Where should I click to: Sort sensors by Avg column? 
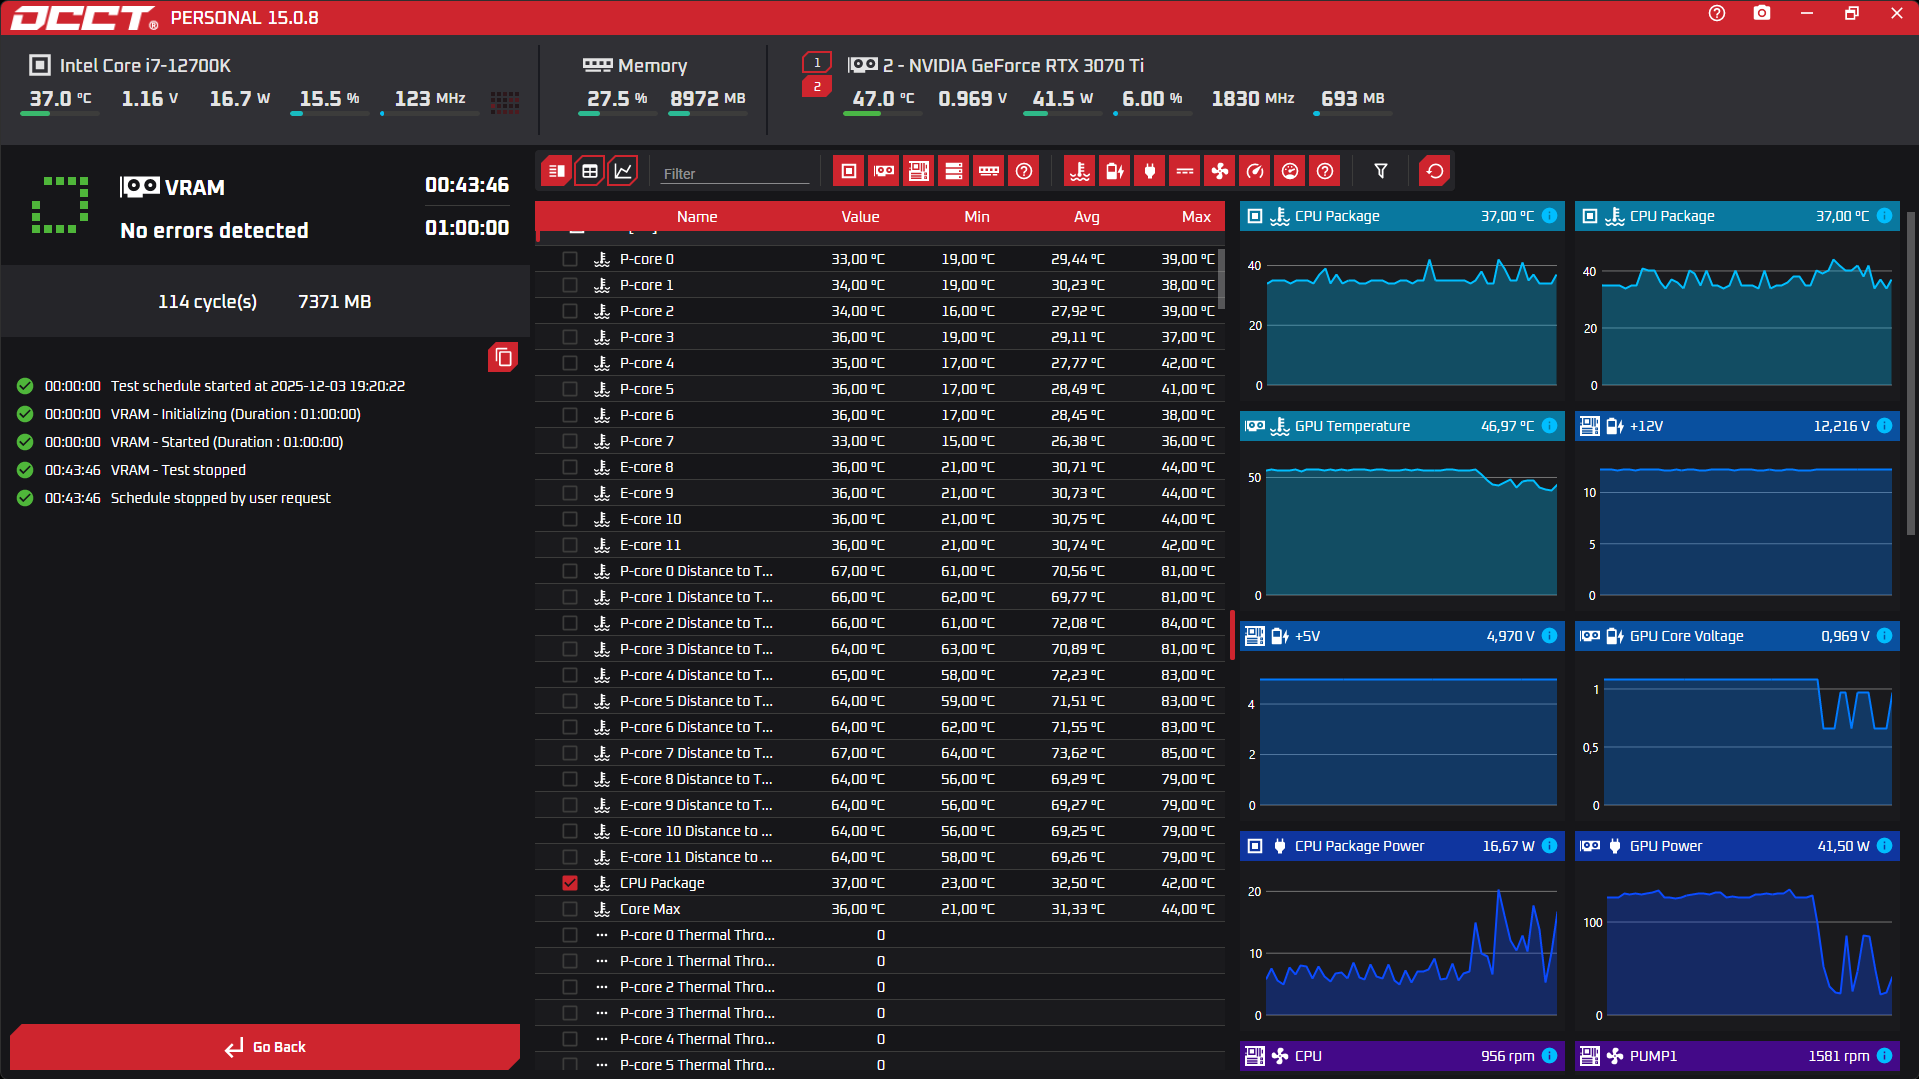[x=1087, y=217]
